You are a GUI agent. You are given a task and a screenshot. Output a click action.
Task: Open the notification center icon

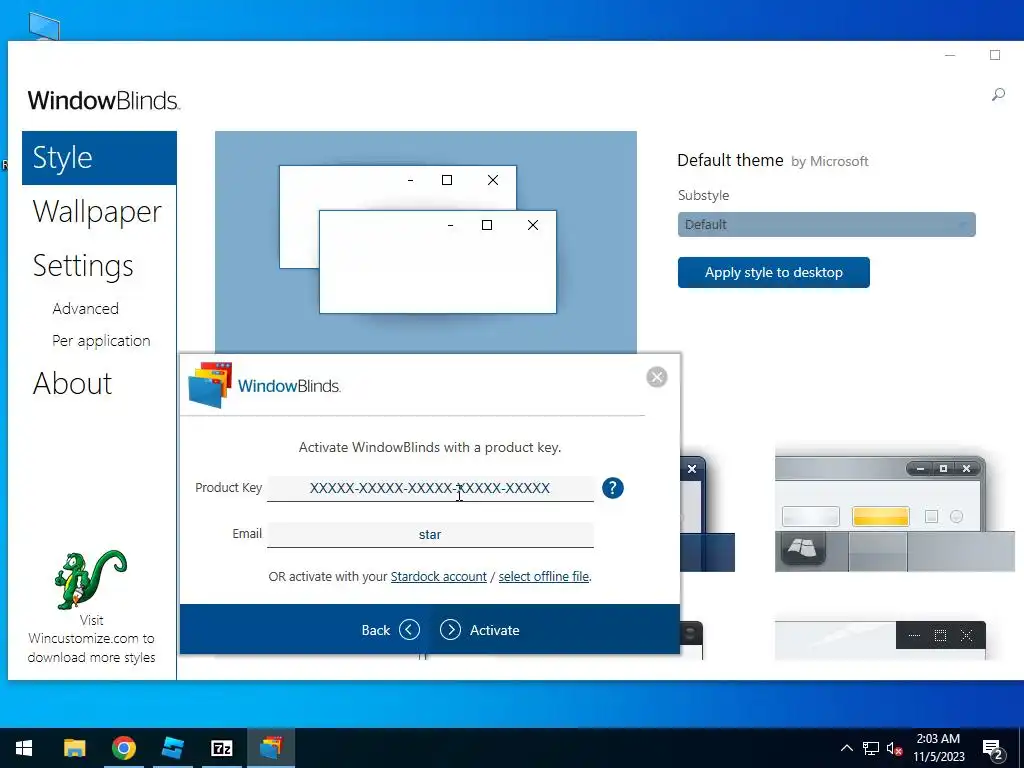(x=993, y=750)
